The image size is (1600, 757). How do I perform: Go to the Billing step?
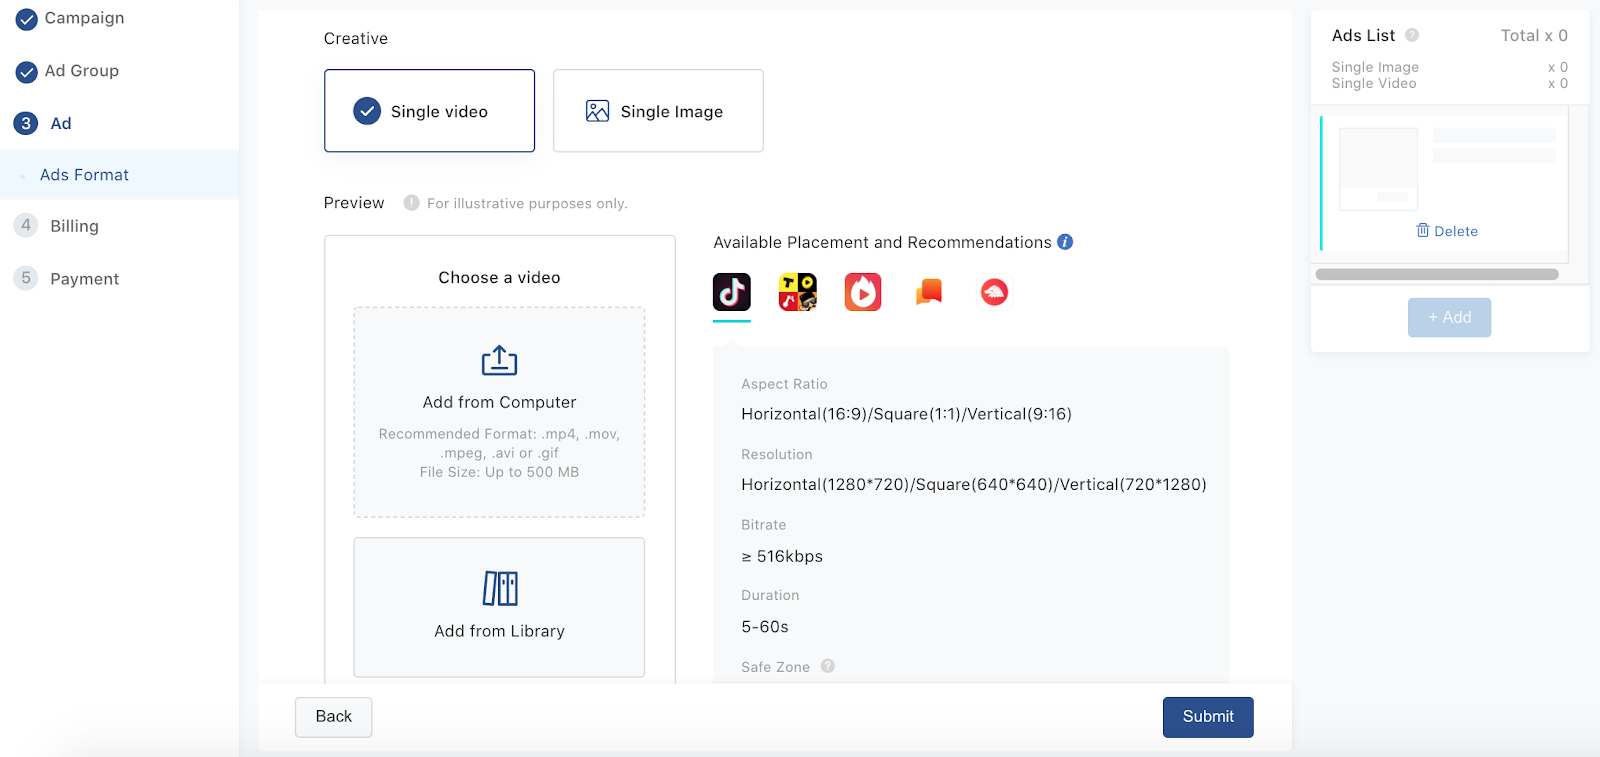point(75,226)
